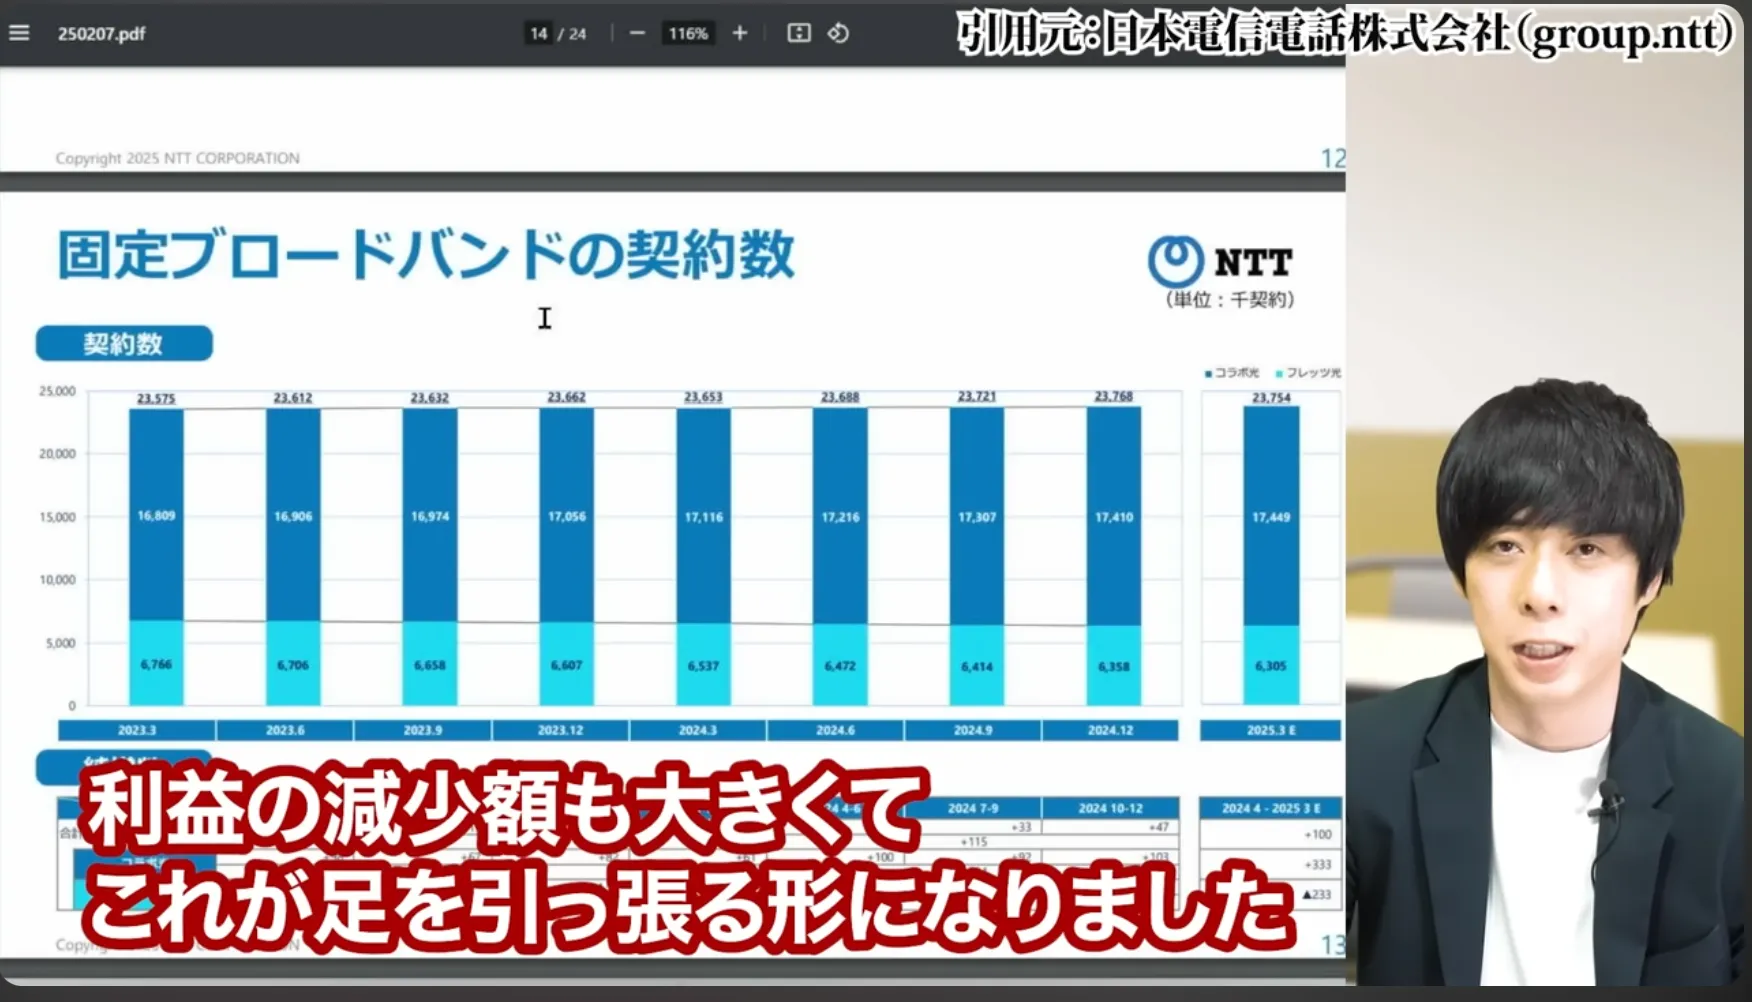Click the 契約数 section label
Screen dimensions: 1752x1002
[124, 344]
